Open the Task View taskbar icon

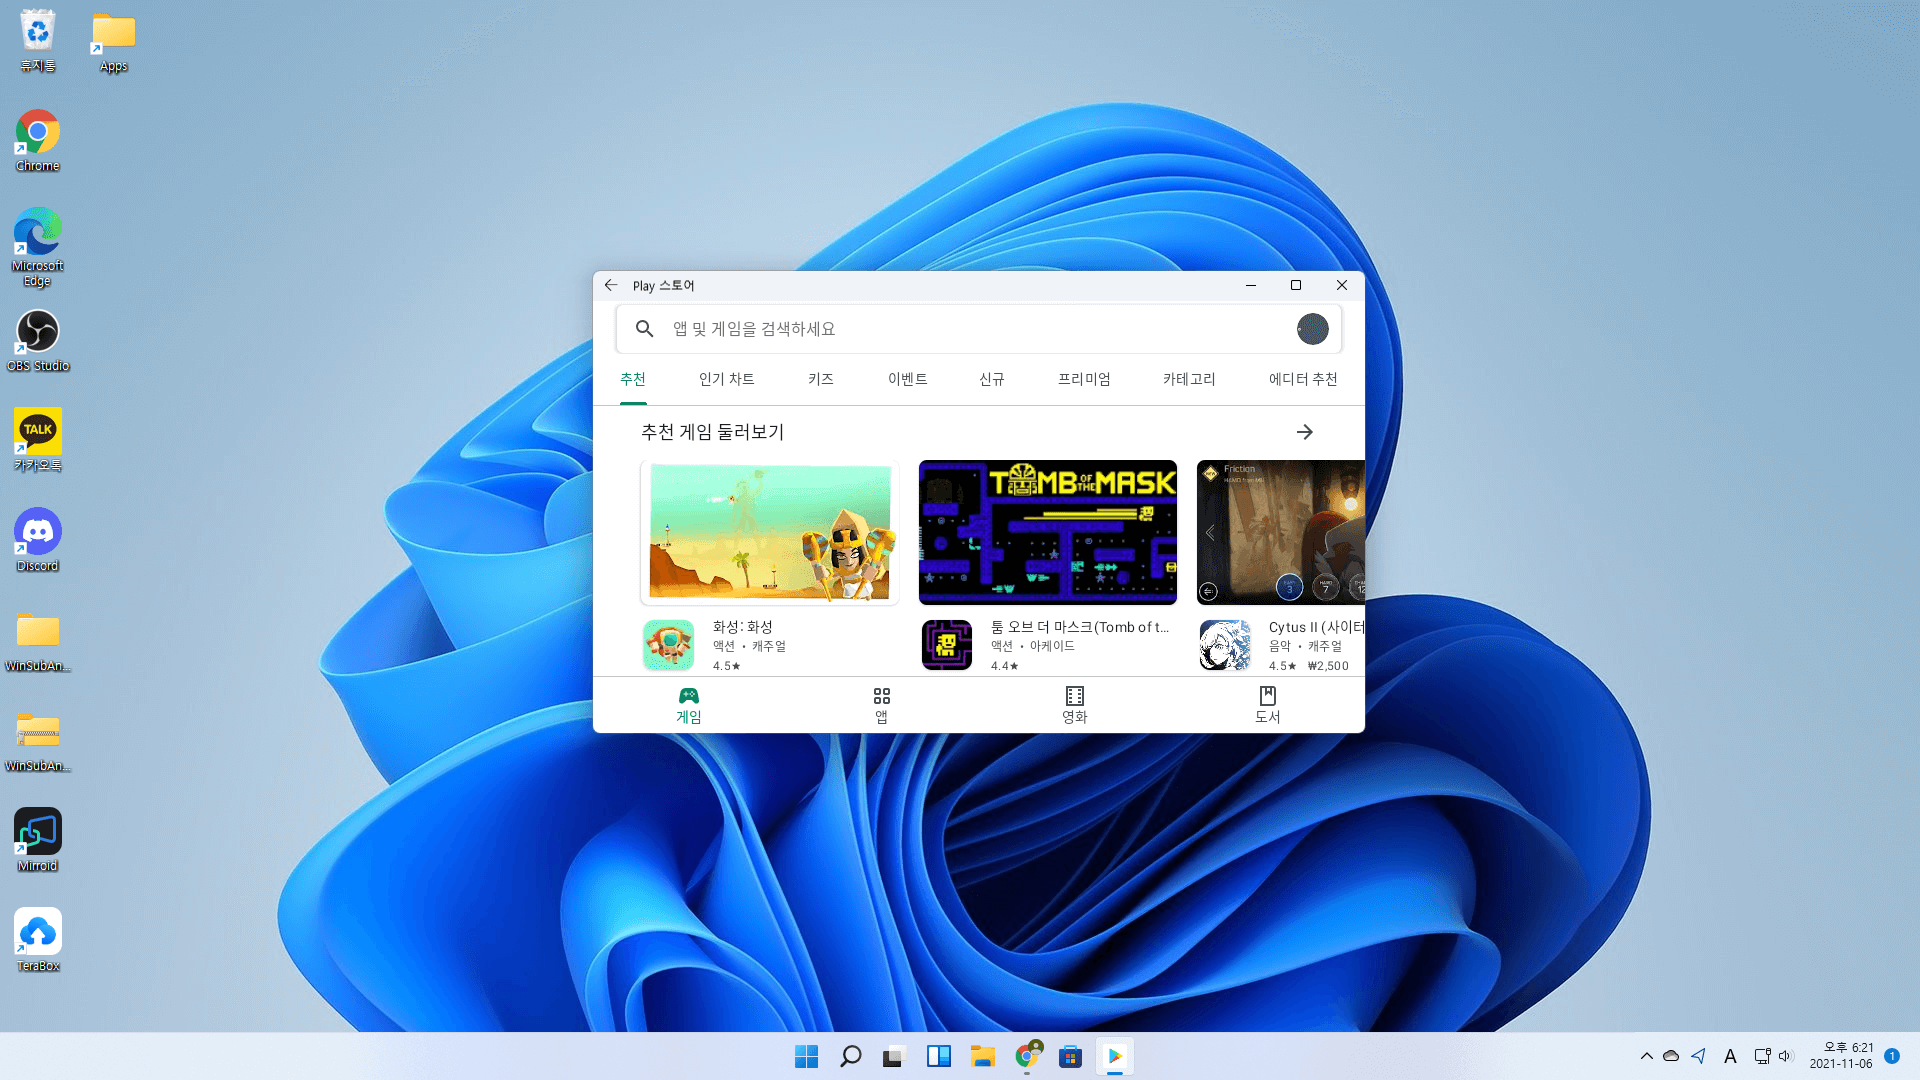[894, 1057]
